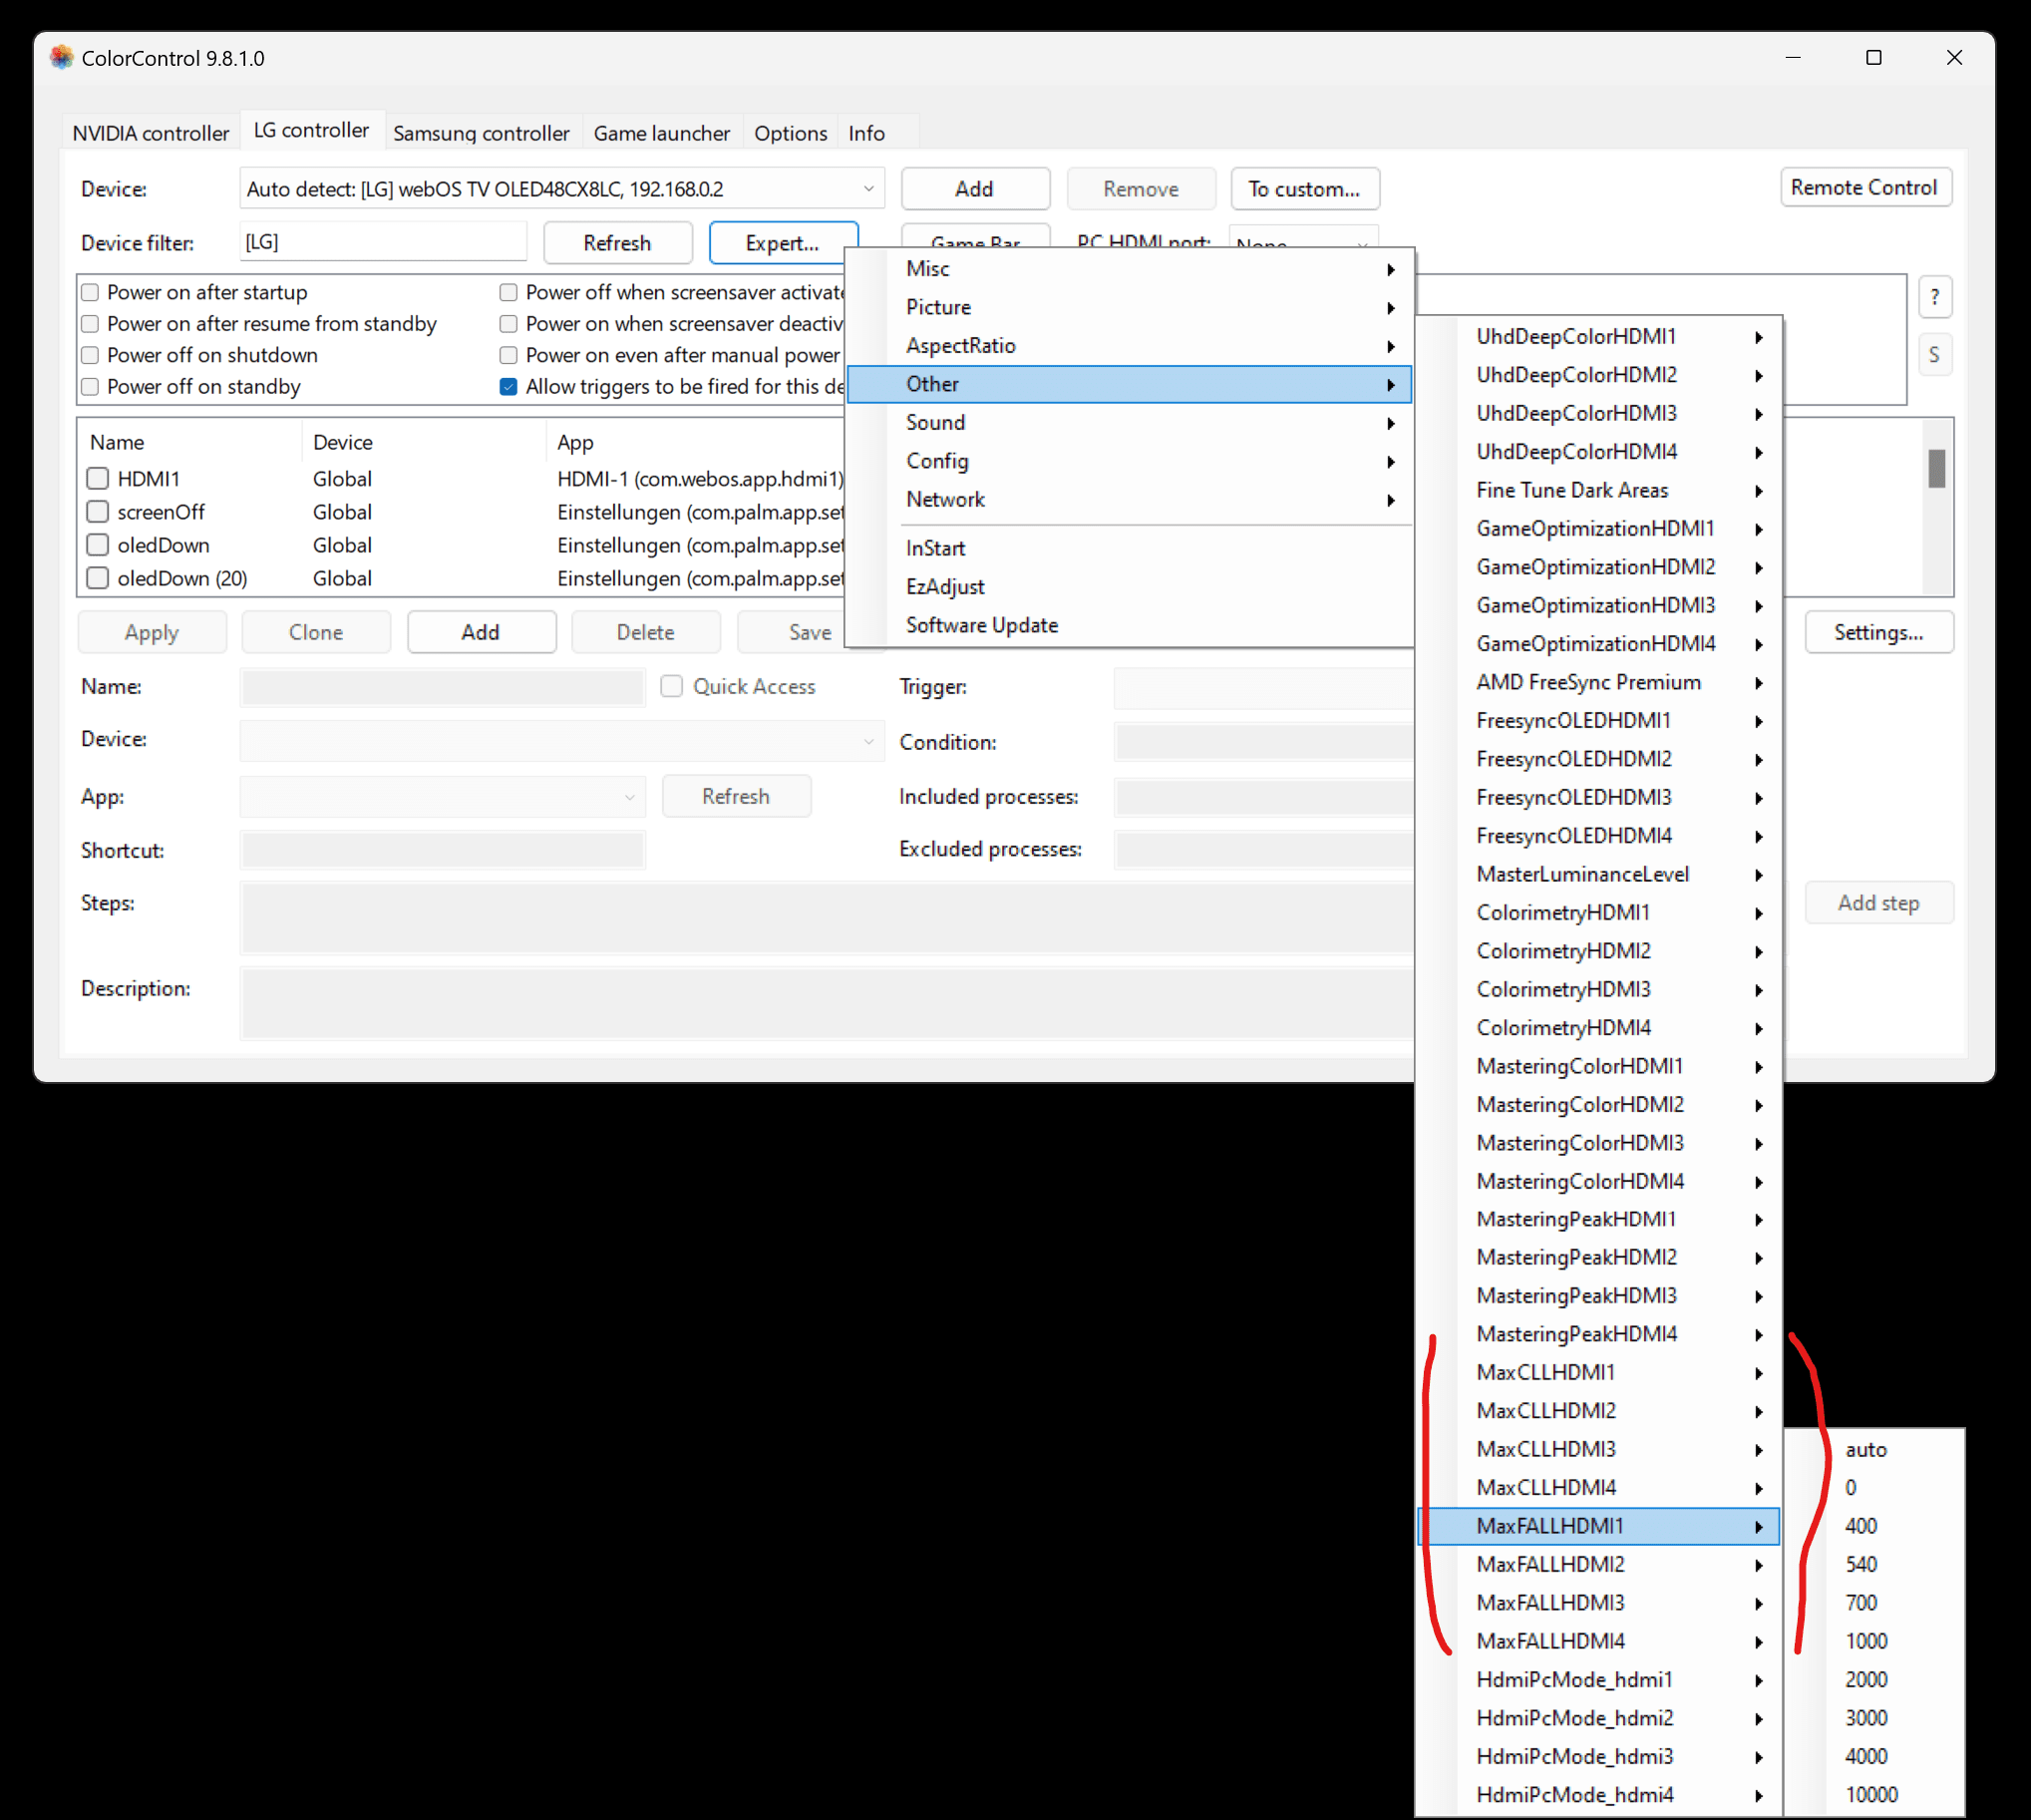Expand ColorimetryHDMI3 submenu
This screenshot has width=2031, height=1820.
coord(1599,989)
